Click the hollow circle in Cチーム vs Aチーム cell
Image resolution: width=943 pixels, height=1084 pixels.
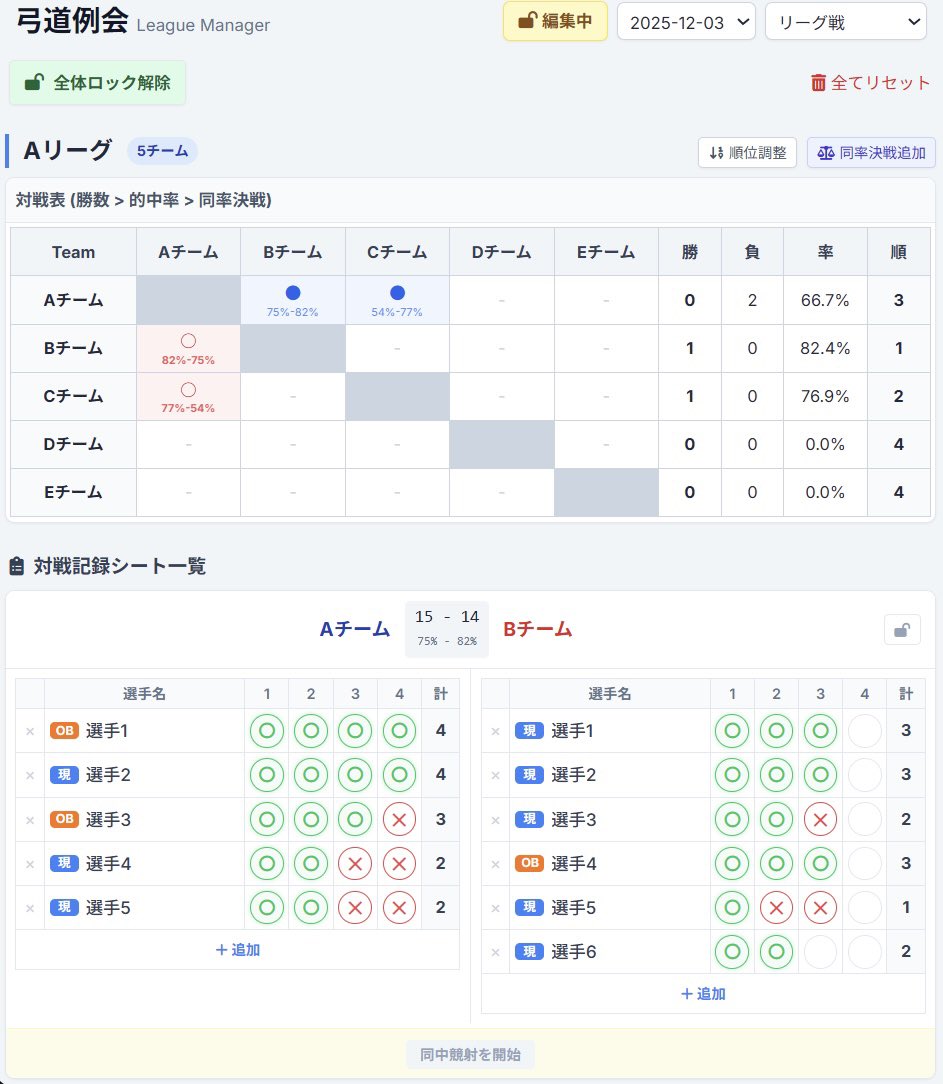click(188, 389)
